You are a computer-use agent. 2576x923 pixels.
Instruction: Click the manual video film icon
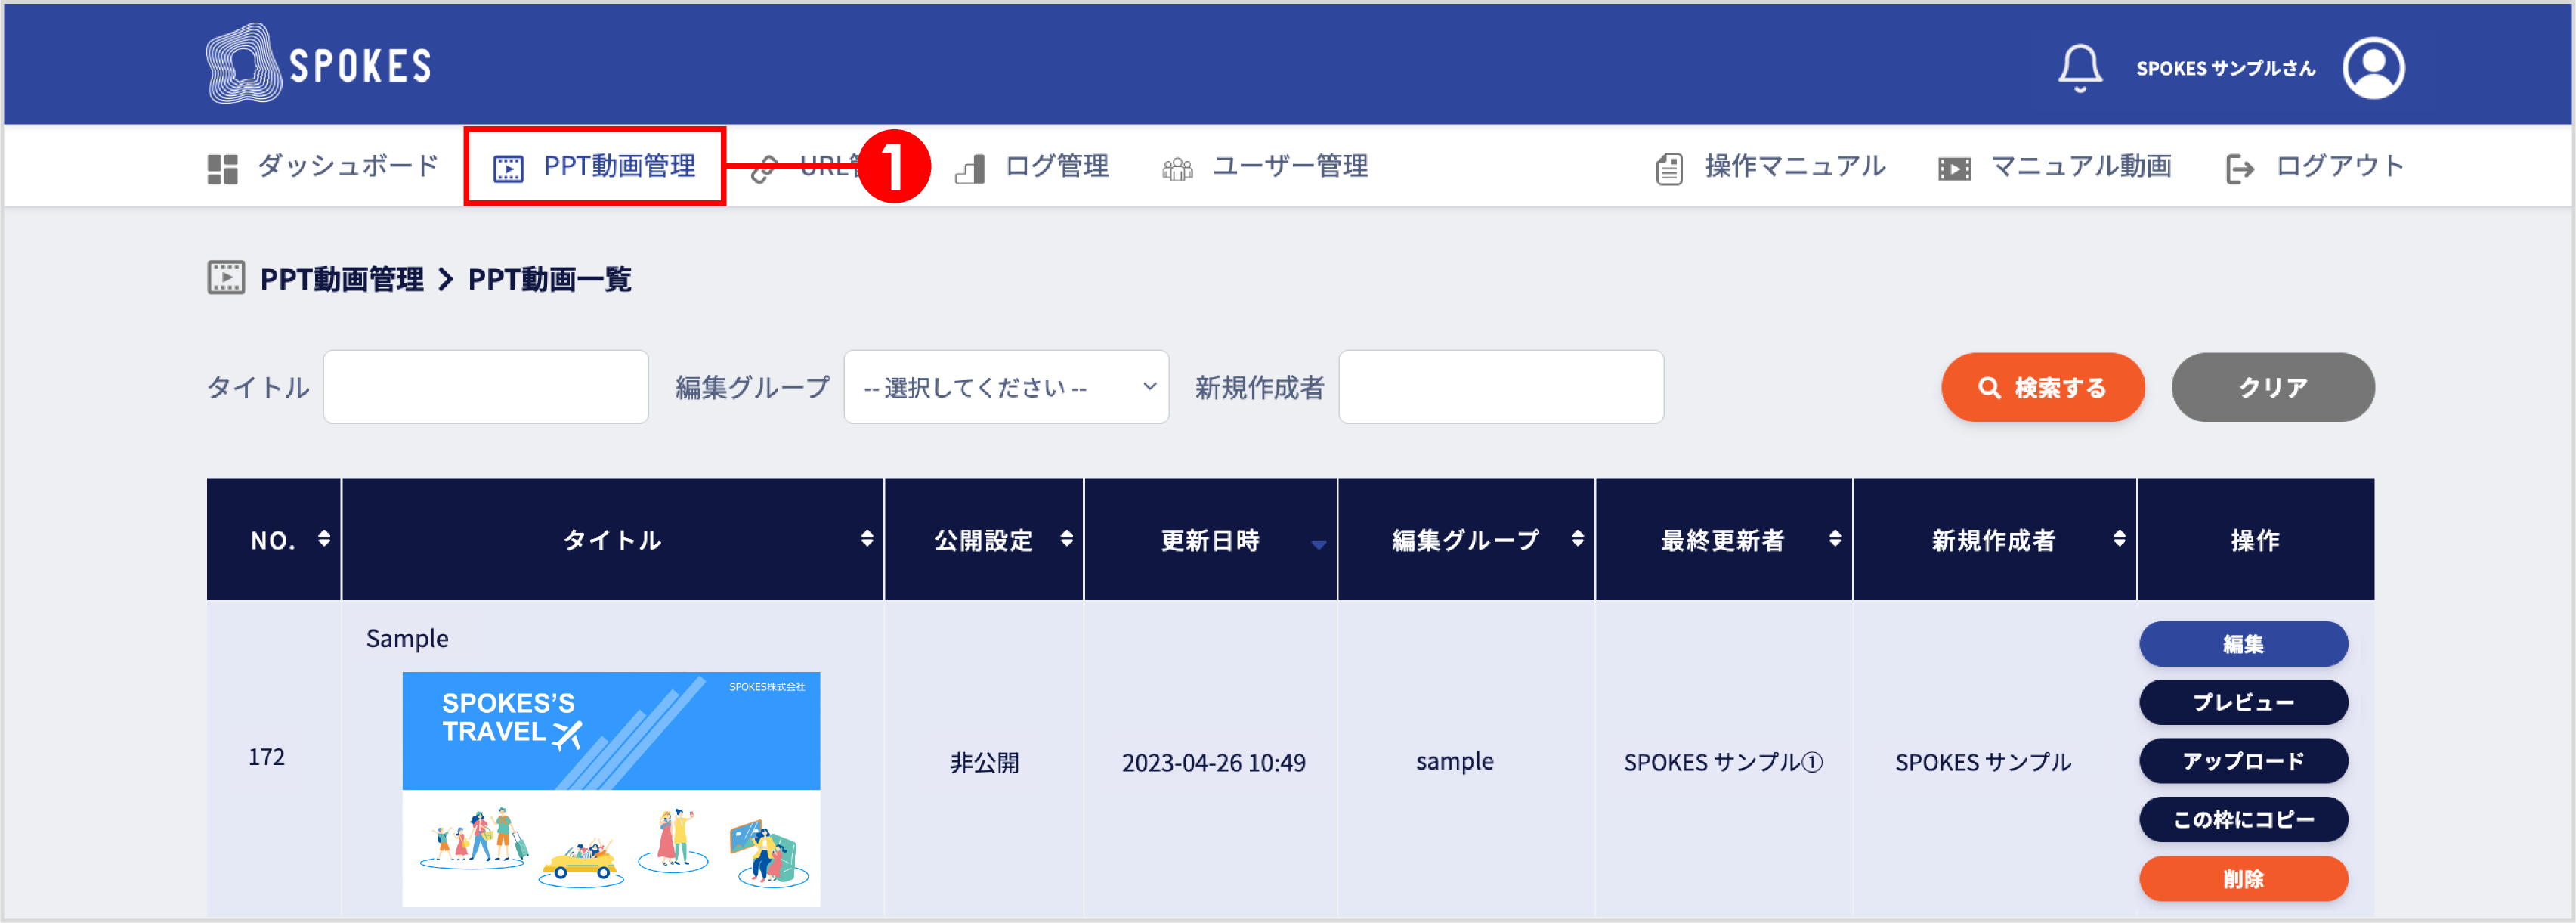click(x=1954, y=169)
